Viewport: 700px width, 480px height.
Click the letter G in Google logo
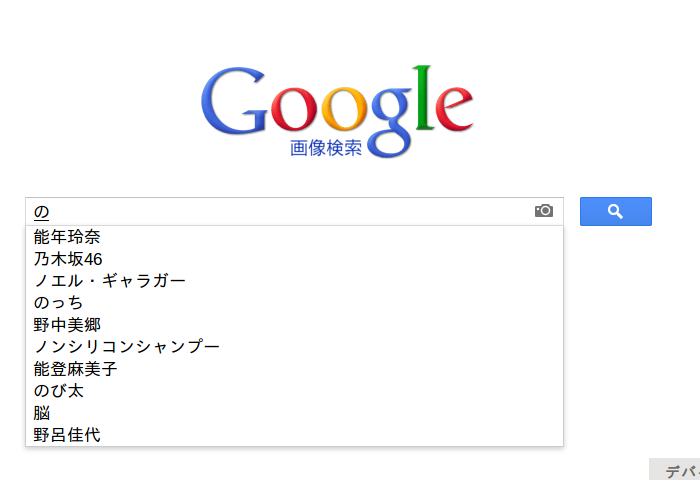click(234, 100)
